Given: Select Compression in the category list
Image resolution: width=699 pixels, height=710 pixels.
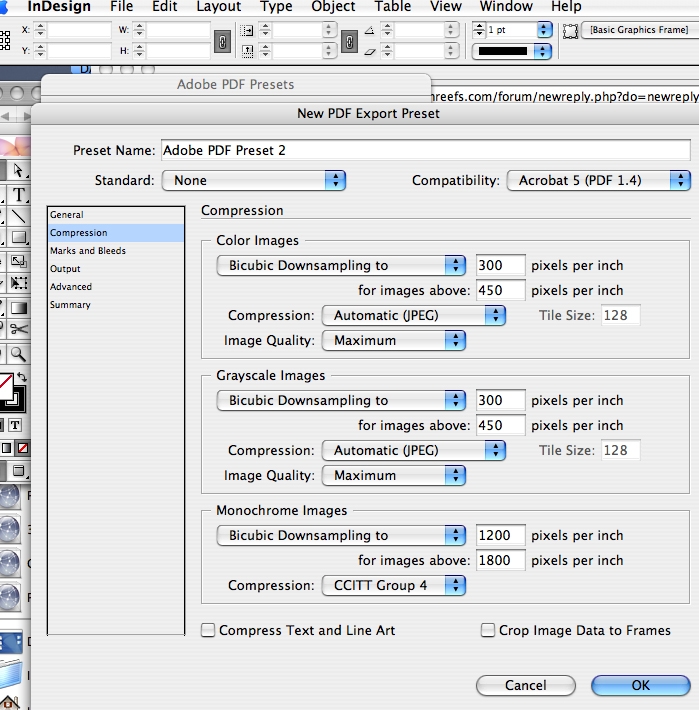Looking at the screenshot, I should pos(116,233).
